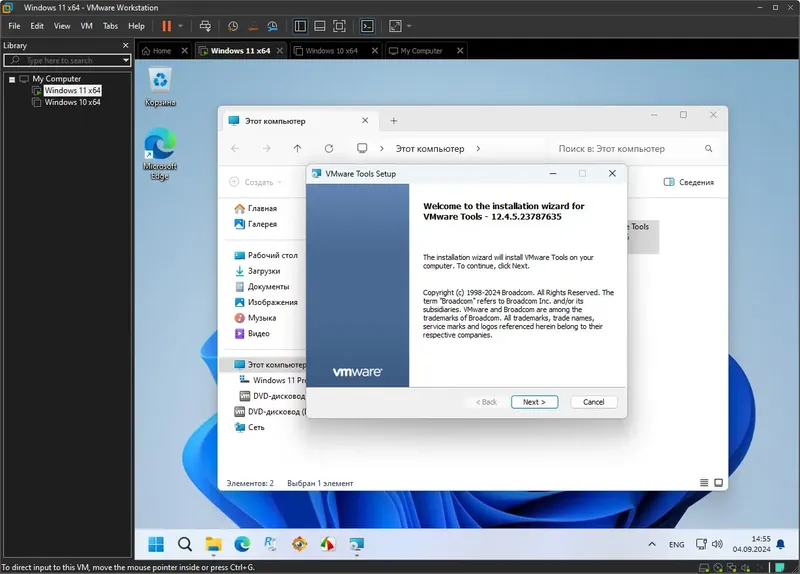Click the refresh icon in Explorer
800x574 pixels.
[329, 148]
